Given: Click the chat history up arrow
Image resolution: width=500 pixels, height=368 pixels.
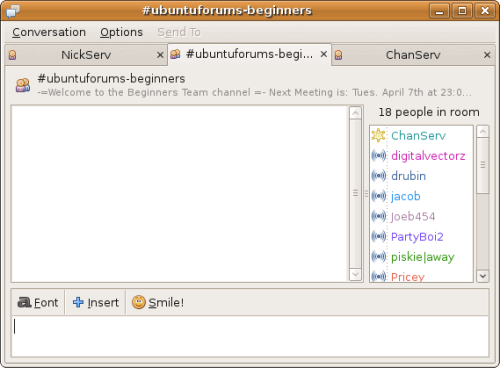Looking at the screenshot, I should (x=355, y=113).
